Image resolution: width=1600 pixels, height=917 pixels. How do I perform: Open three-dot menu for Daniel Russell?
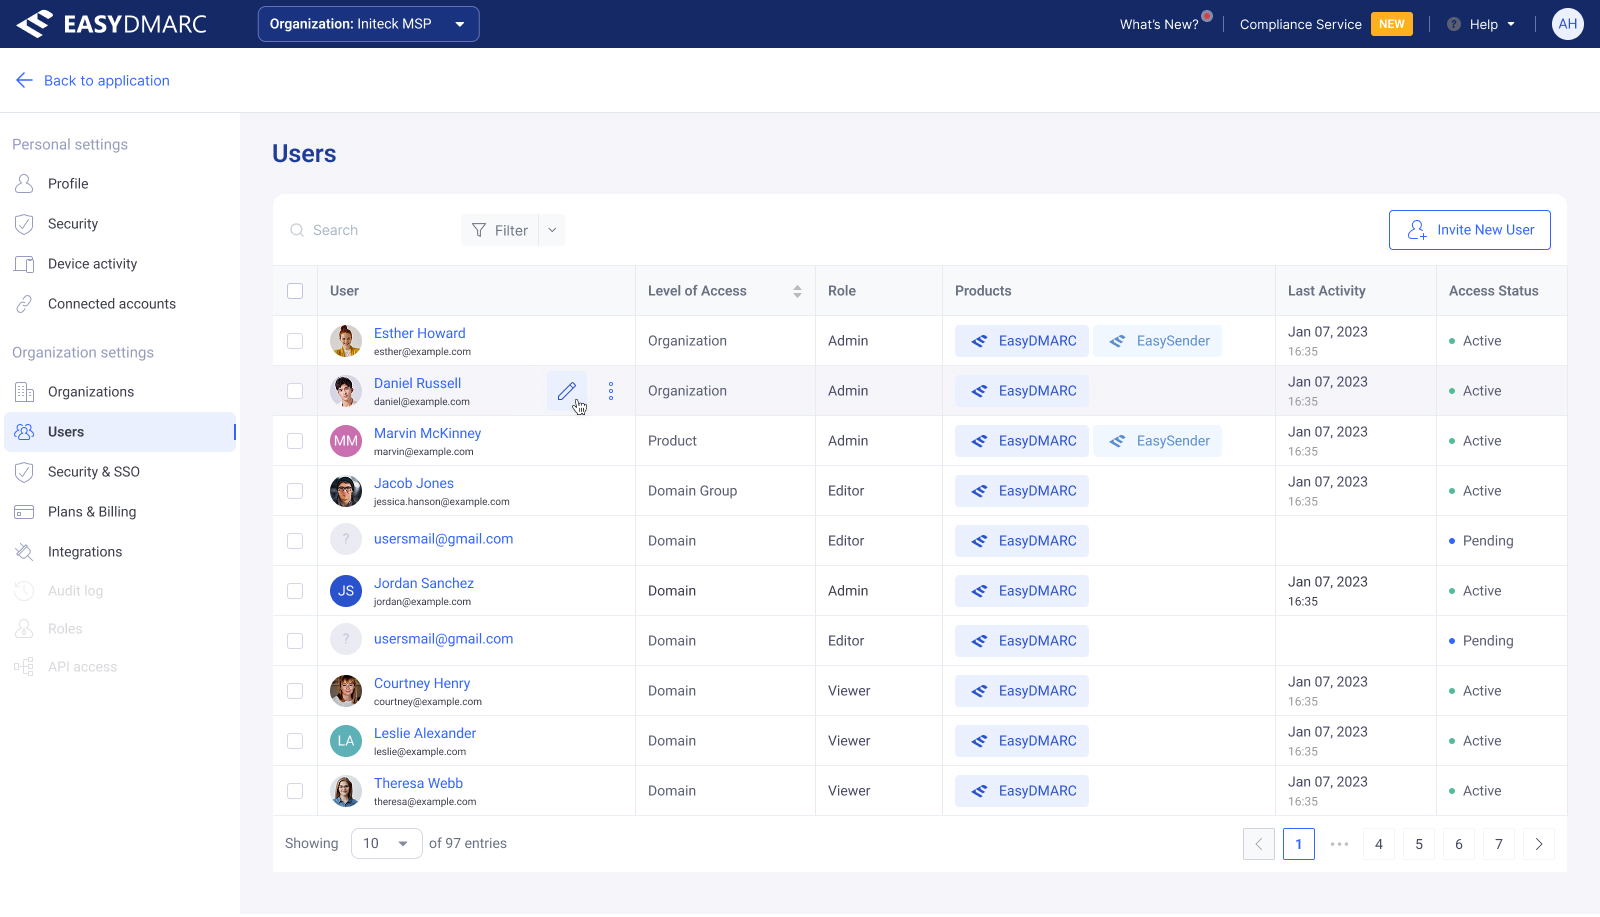tap(611, 391)
